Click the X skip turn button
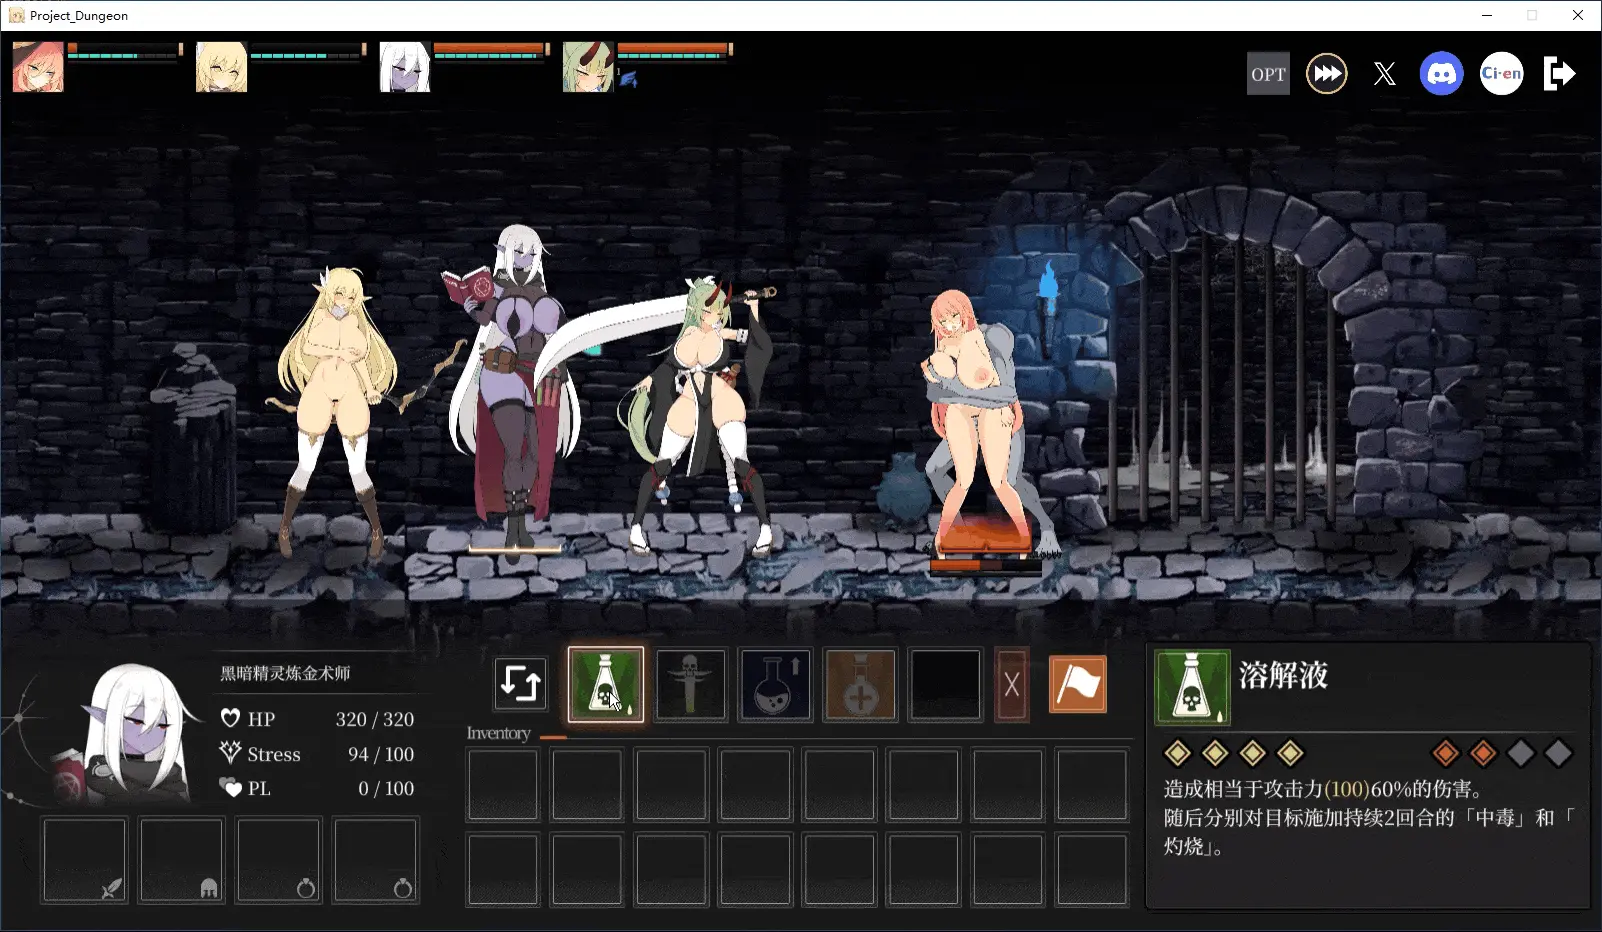 [x=1012, y=685]
